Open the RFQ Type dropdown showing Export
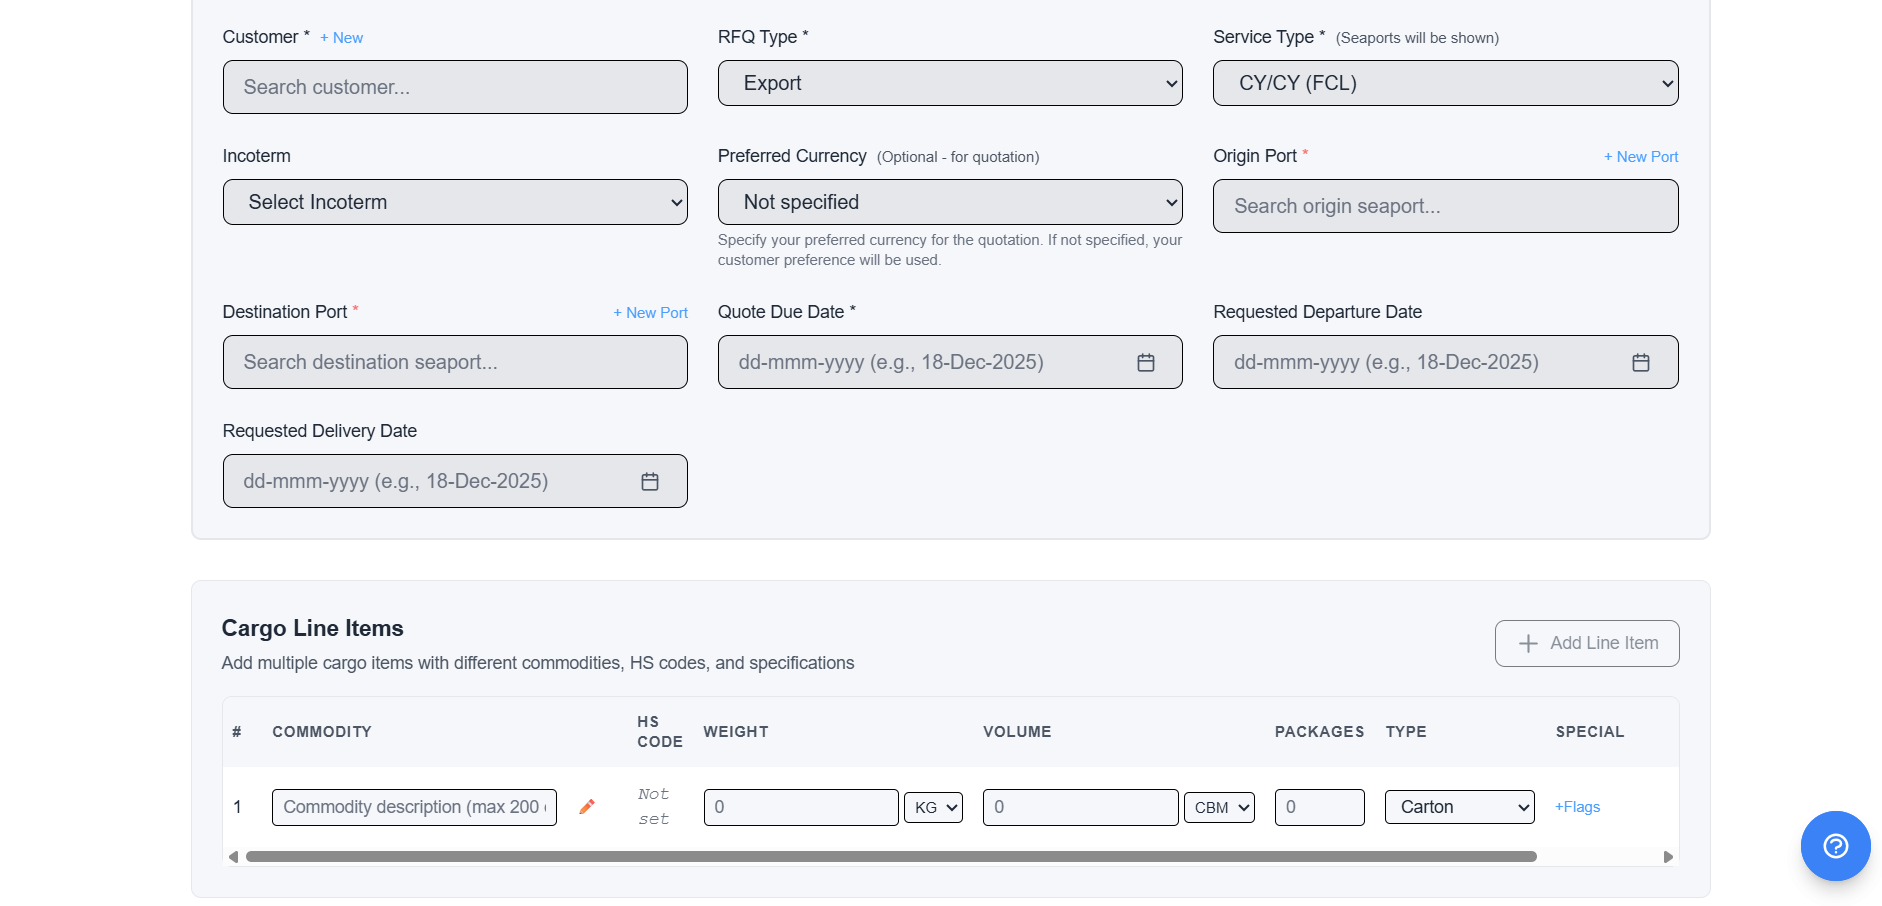Screen dimensions: 1882x906 (949, 83)
